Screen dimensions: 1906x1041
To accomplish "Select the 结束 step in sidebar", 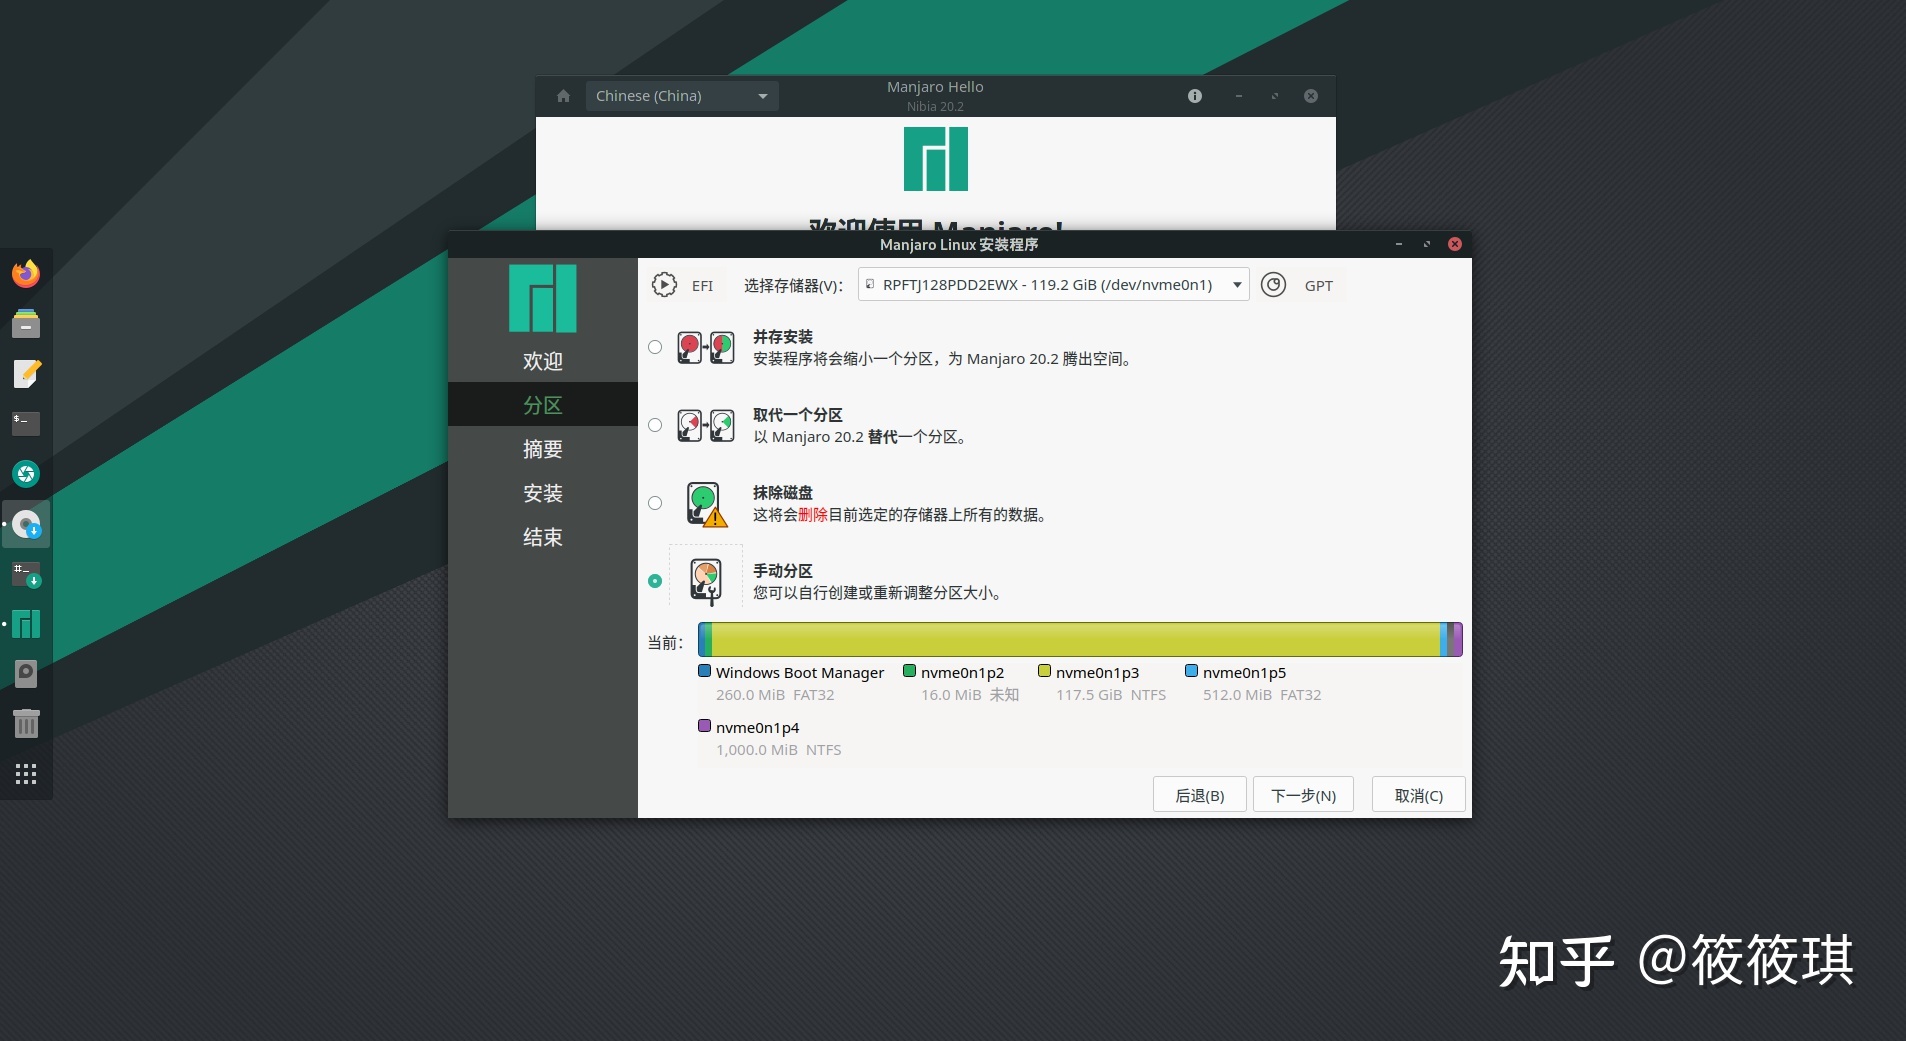I will pos(543,537).
